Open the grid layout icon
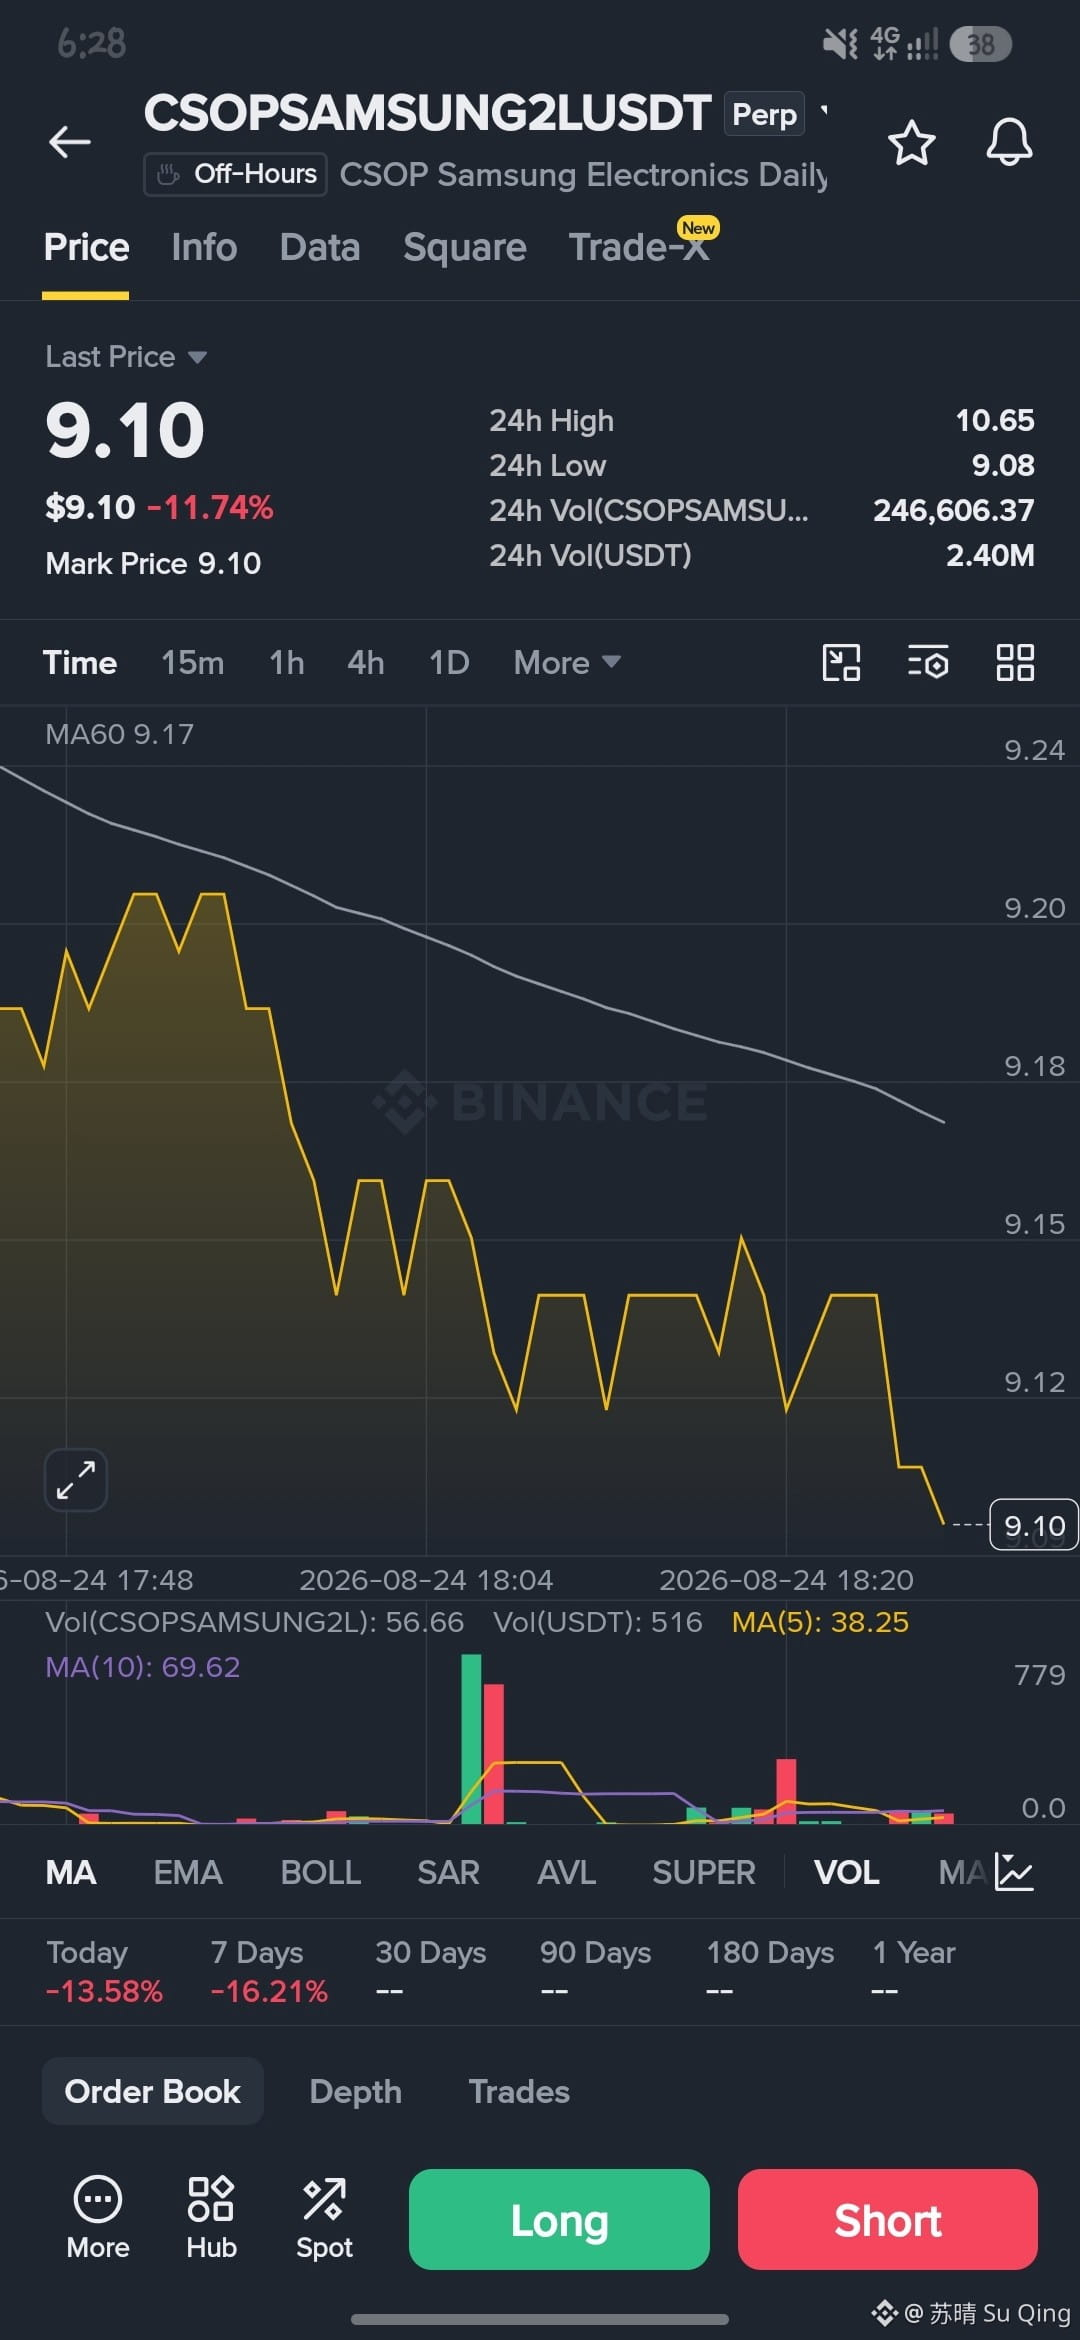Image resolution: width=1080 pixels, height=2340 pixels. (x=1015, y=662)
